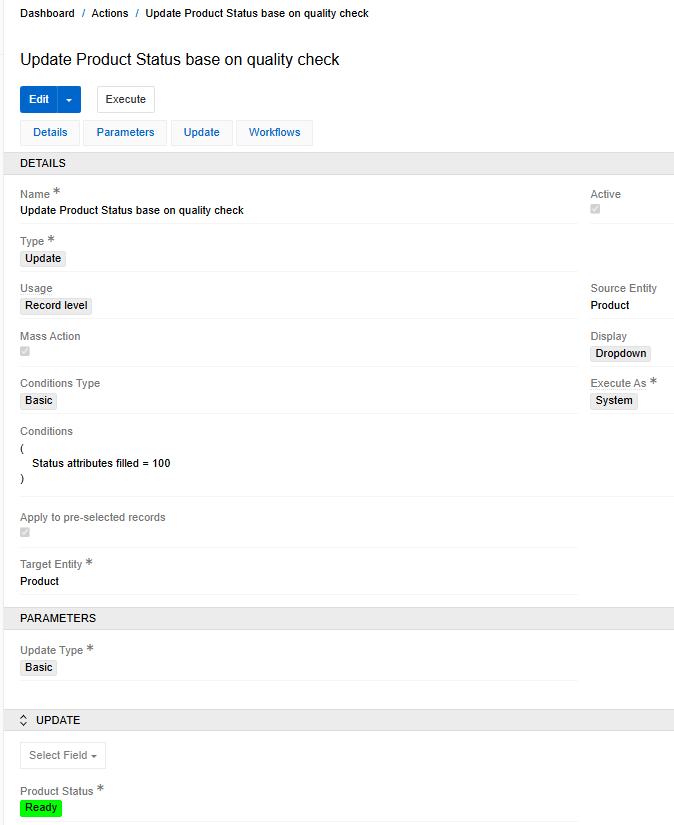
Task: Open the Edit button dropdown arrow
Action: 69,100
